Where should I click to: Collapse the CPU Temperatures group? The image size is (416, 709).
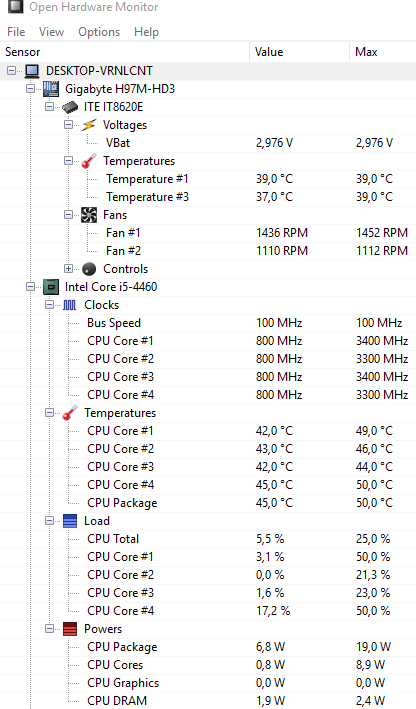coord(49,413)
